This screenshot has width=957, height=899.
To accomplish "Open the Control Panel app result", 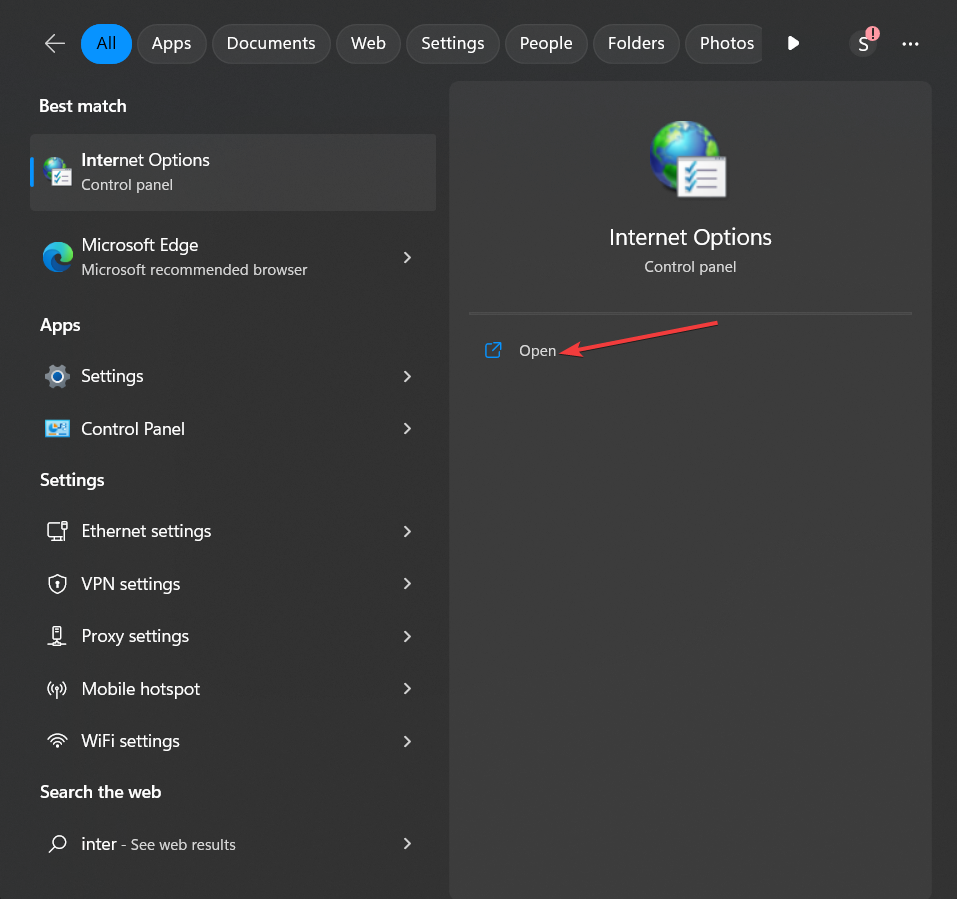I will [x=233, y=428].
